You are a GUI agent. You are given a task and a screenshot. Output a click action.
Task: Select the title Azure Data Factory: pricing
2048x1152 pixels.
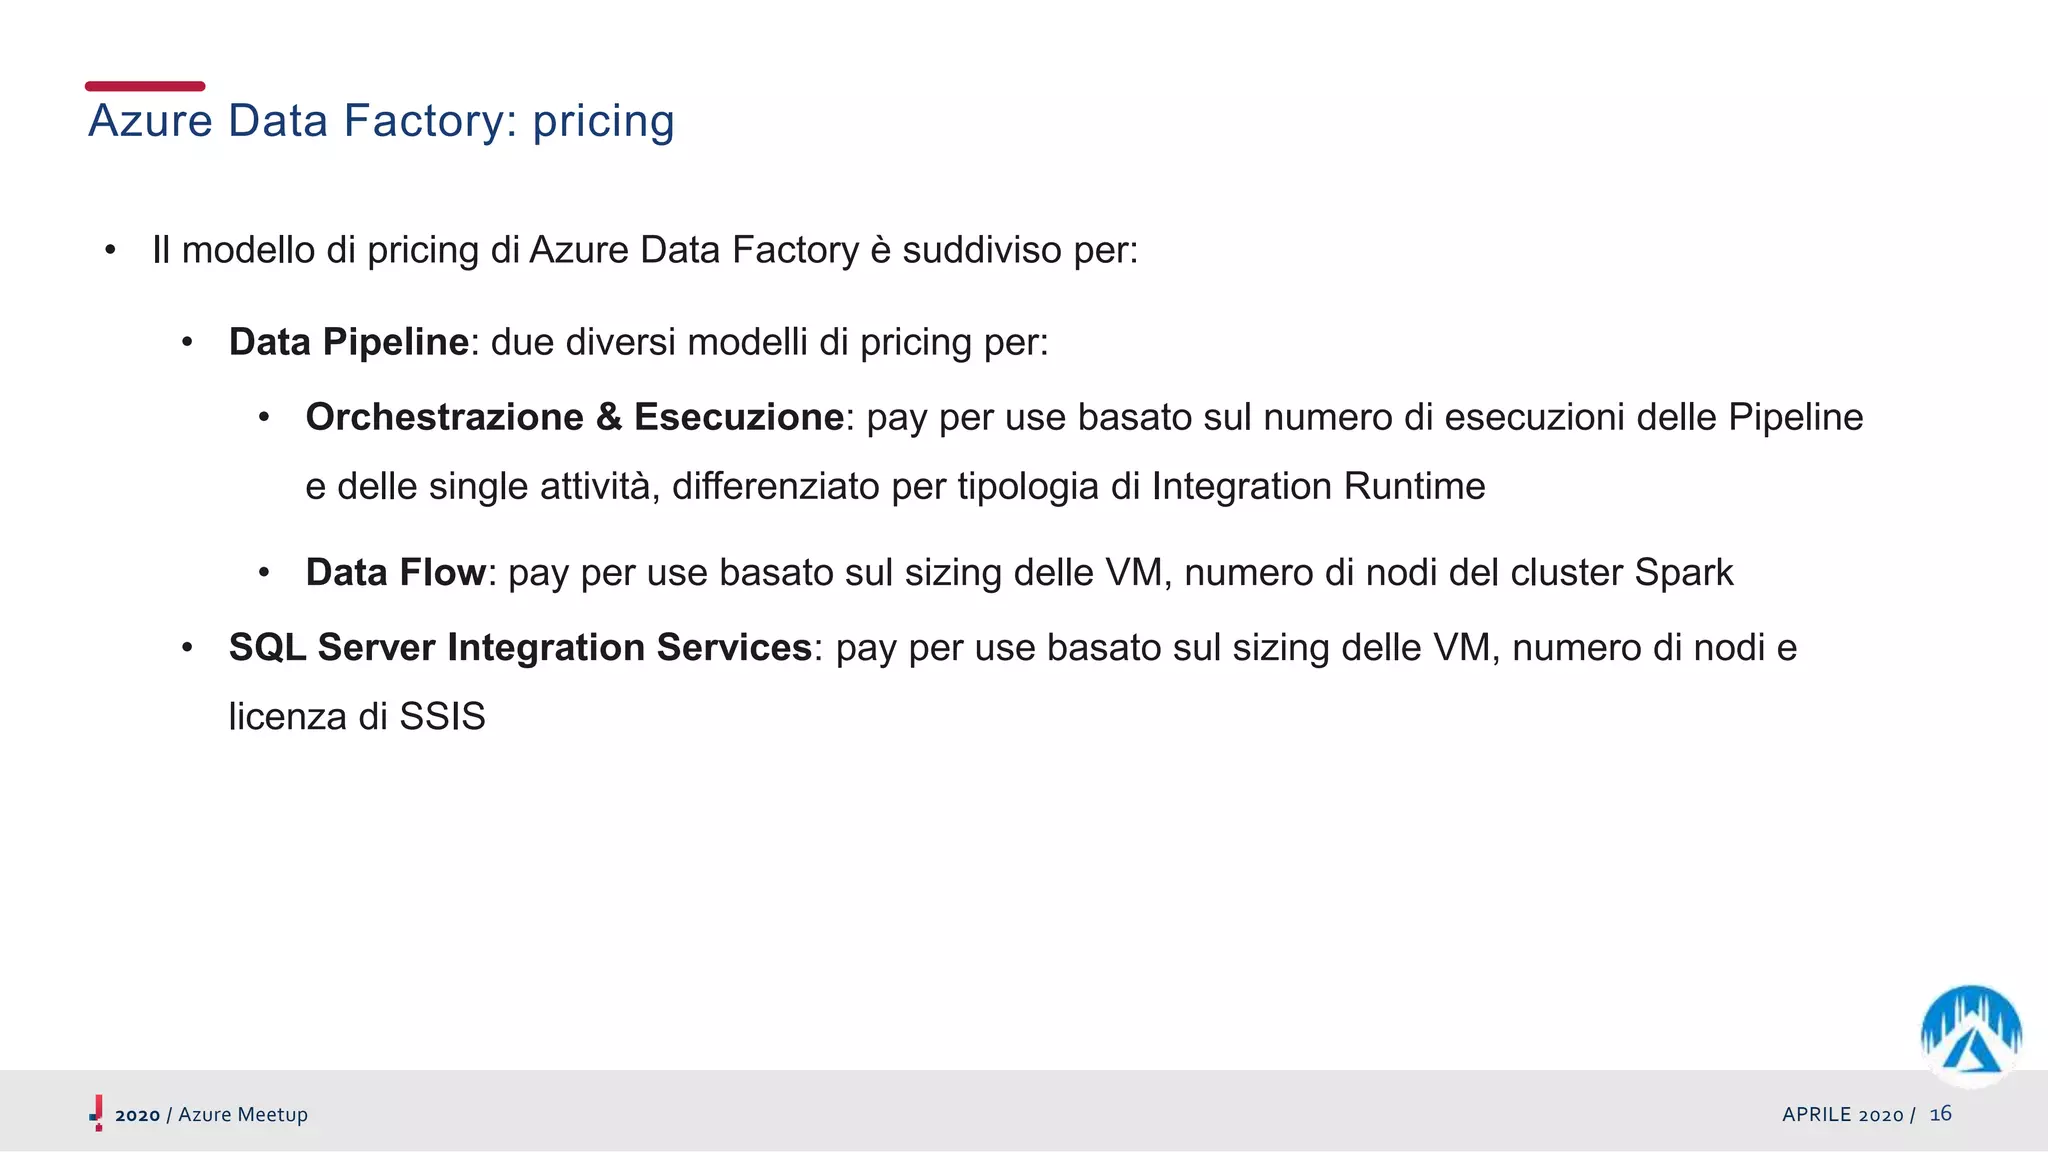point(381,121)
